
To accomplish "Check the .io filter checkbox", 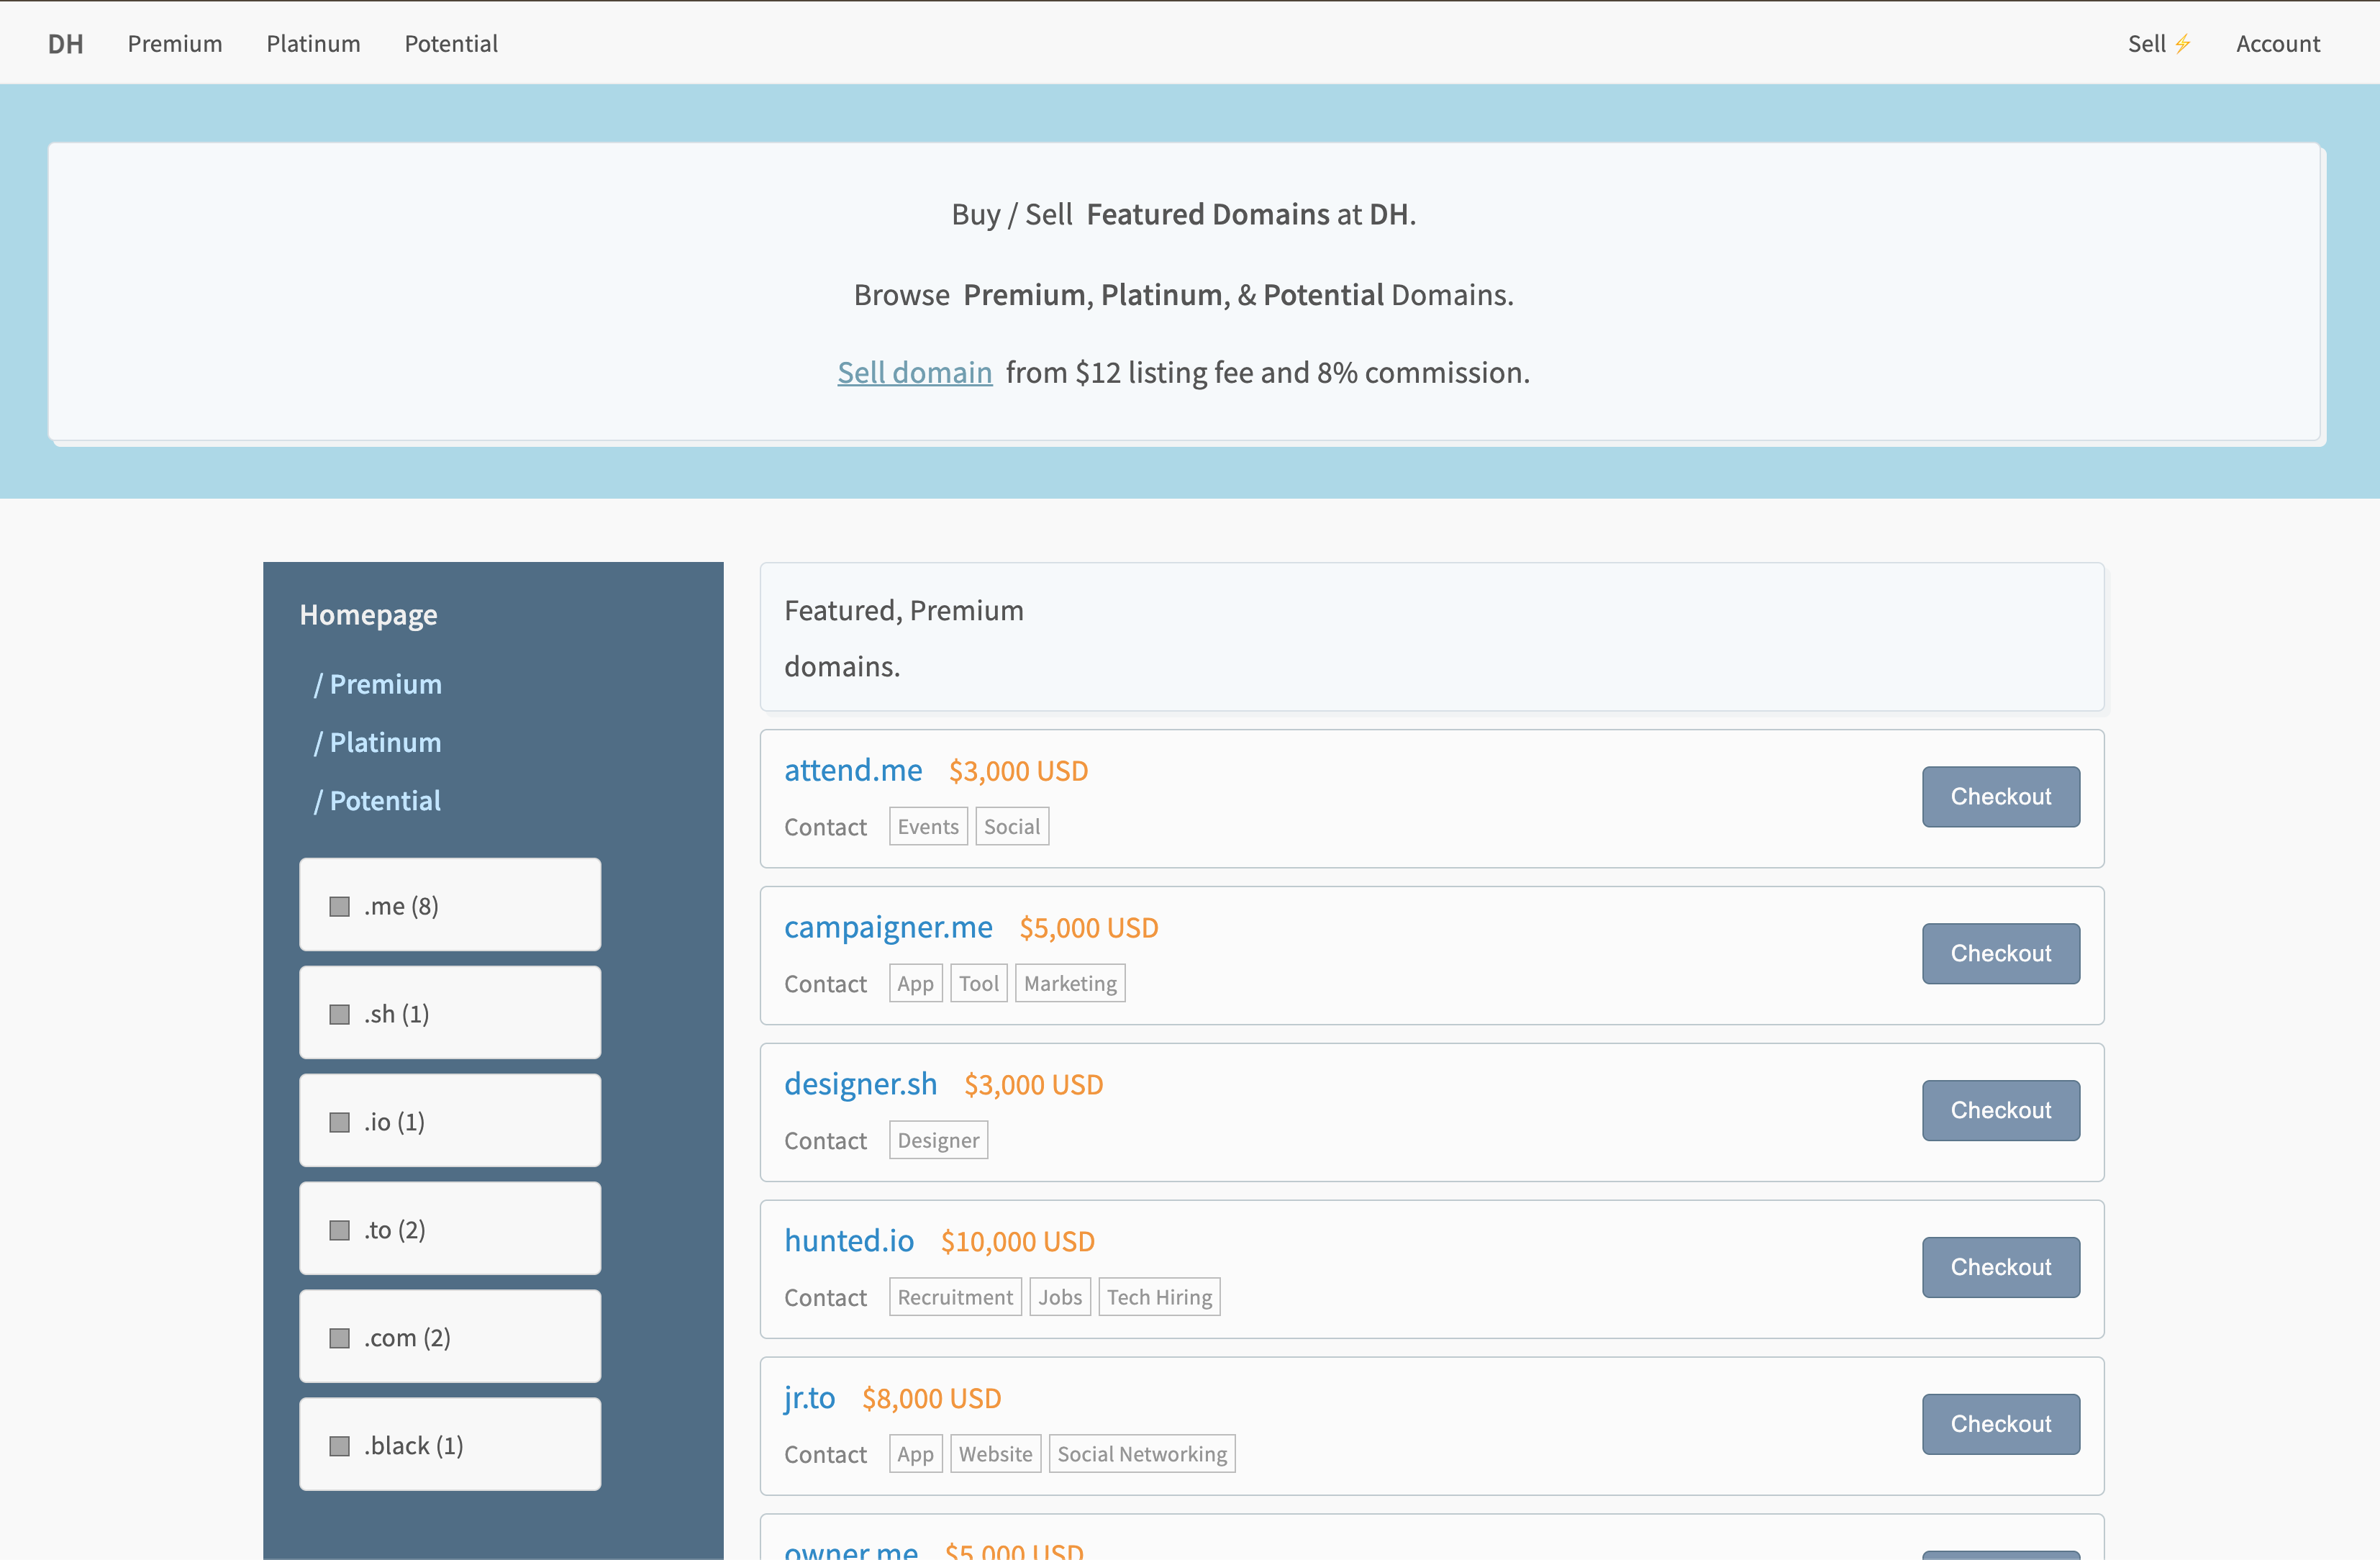I will click(340, 1121).
